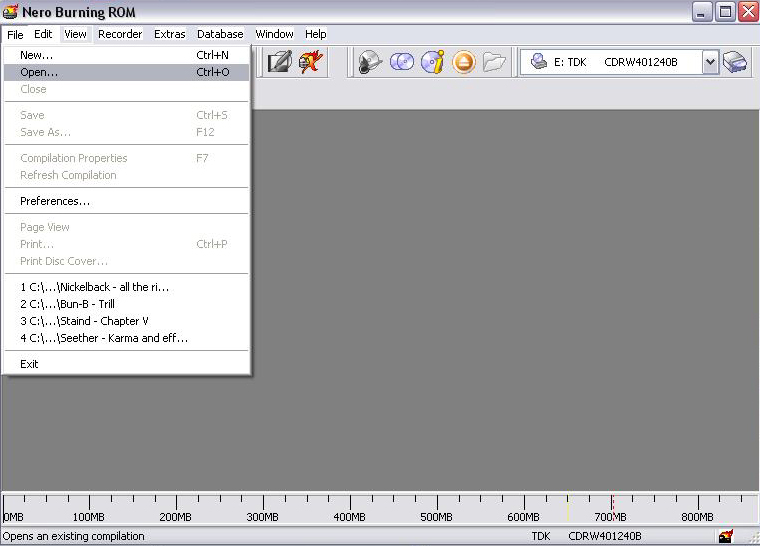760x546 pixels.
Task: Open recent file Staind - Chapter V
Action: [x=127, y=321]
